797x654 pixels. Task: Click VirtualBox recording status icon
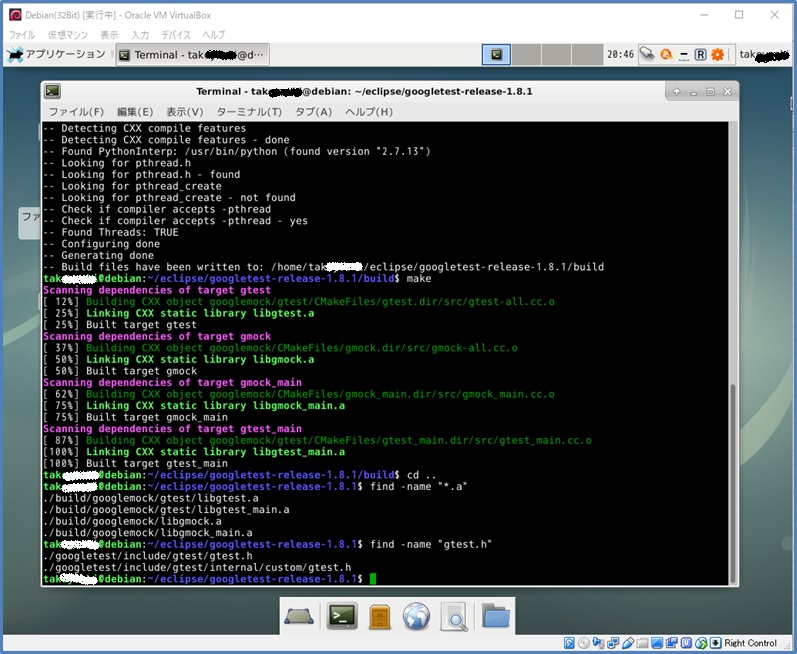click(x=671, y=643)
